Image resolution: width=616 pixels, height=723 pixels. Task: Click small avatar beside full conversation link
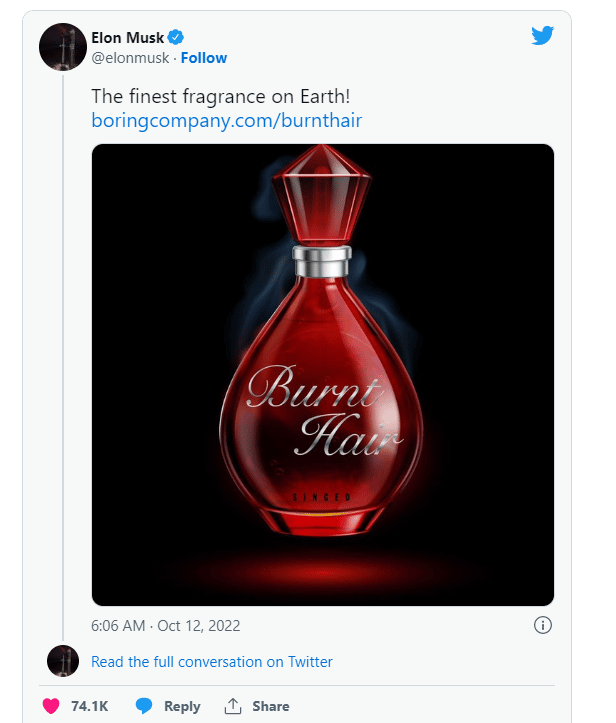pos(63,661)
